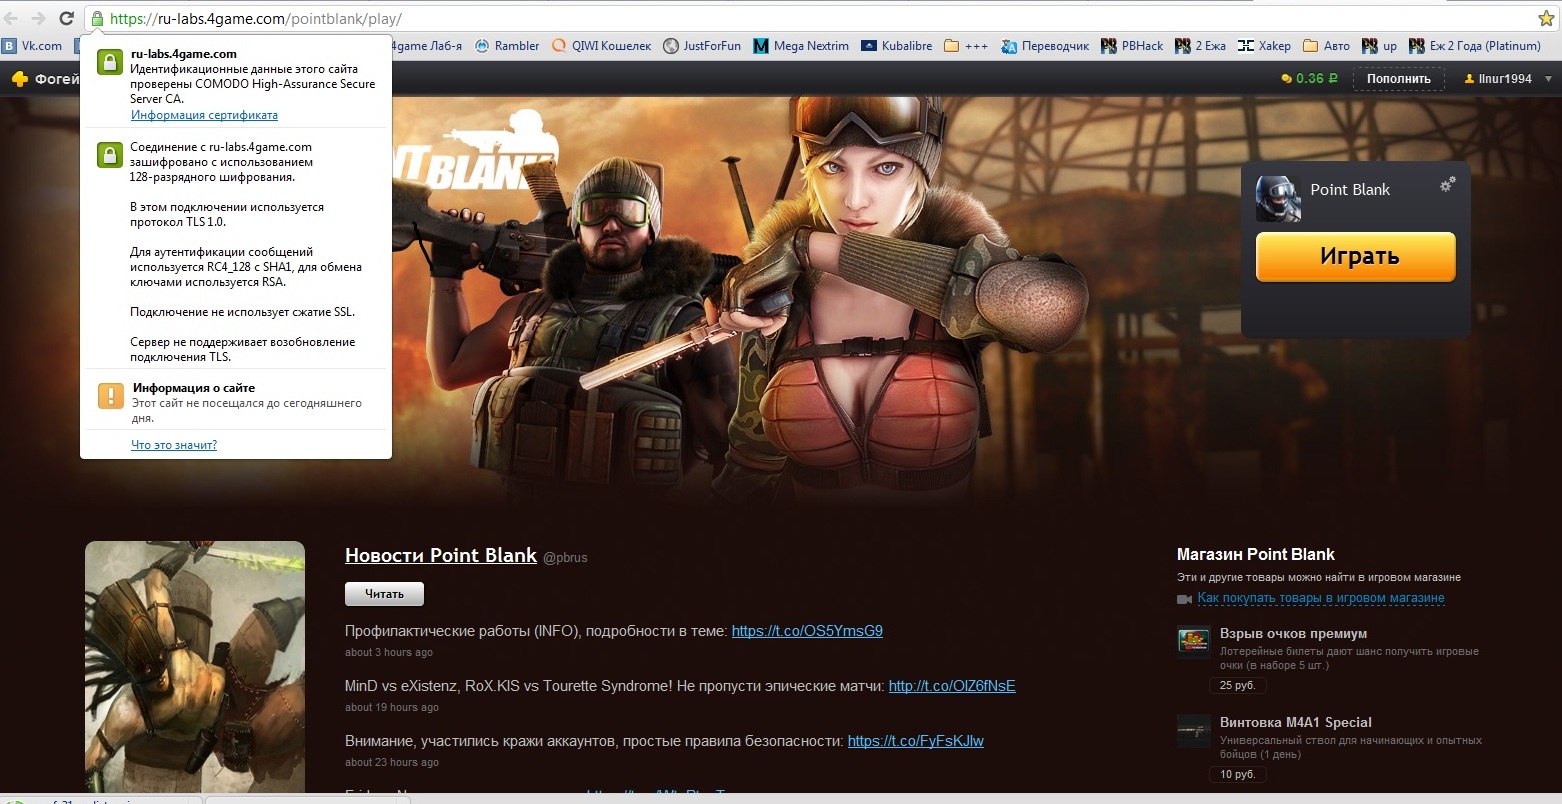The image size is (1562, 804).
Task: Click the browser reload button
Action: pyautogui.click(x=67, y=18)
